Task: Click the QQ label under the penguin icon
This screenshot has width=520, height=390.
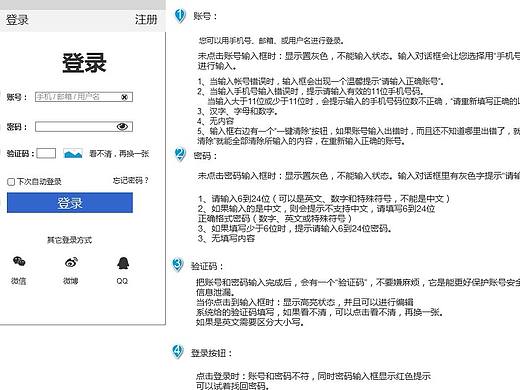Action: (122, 281)
